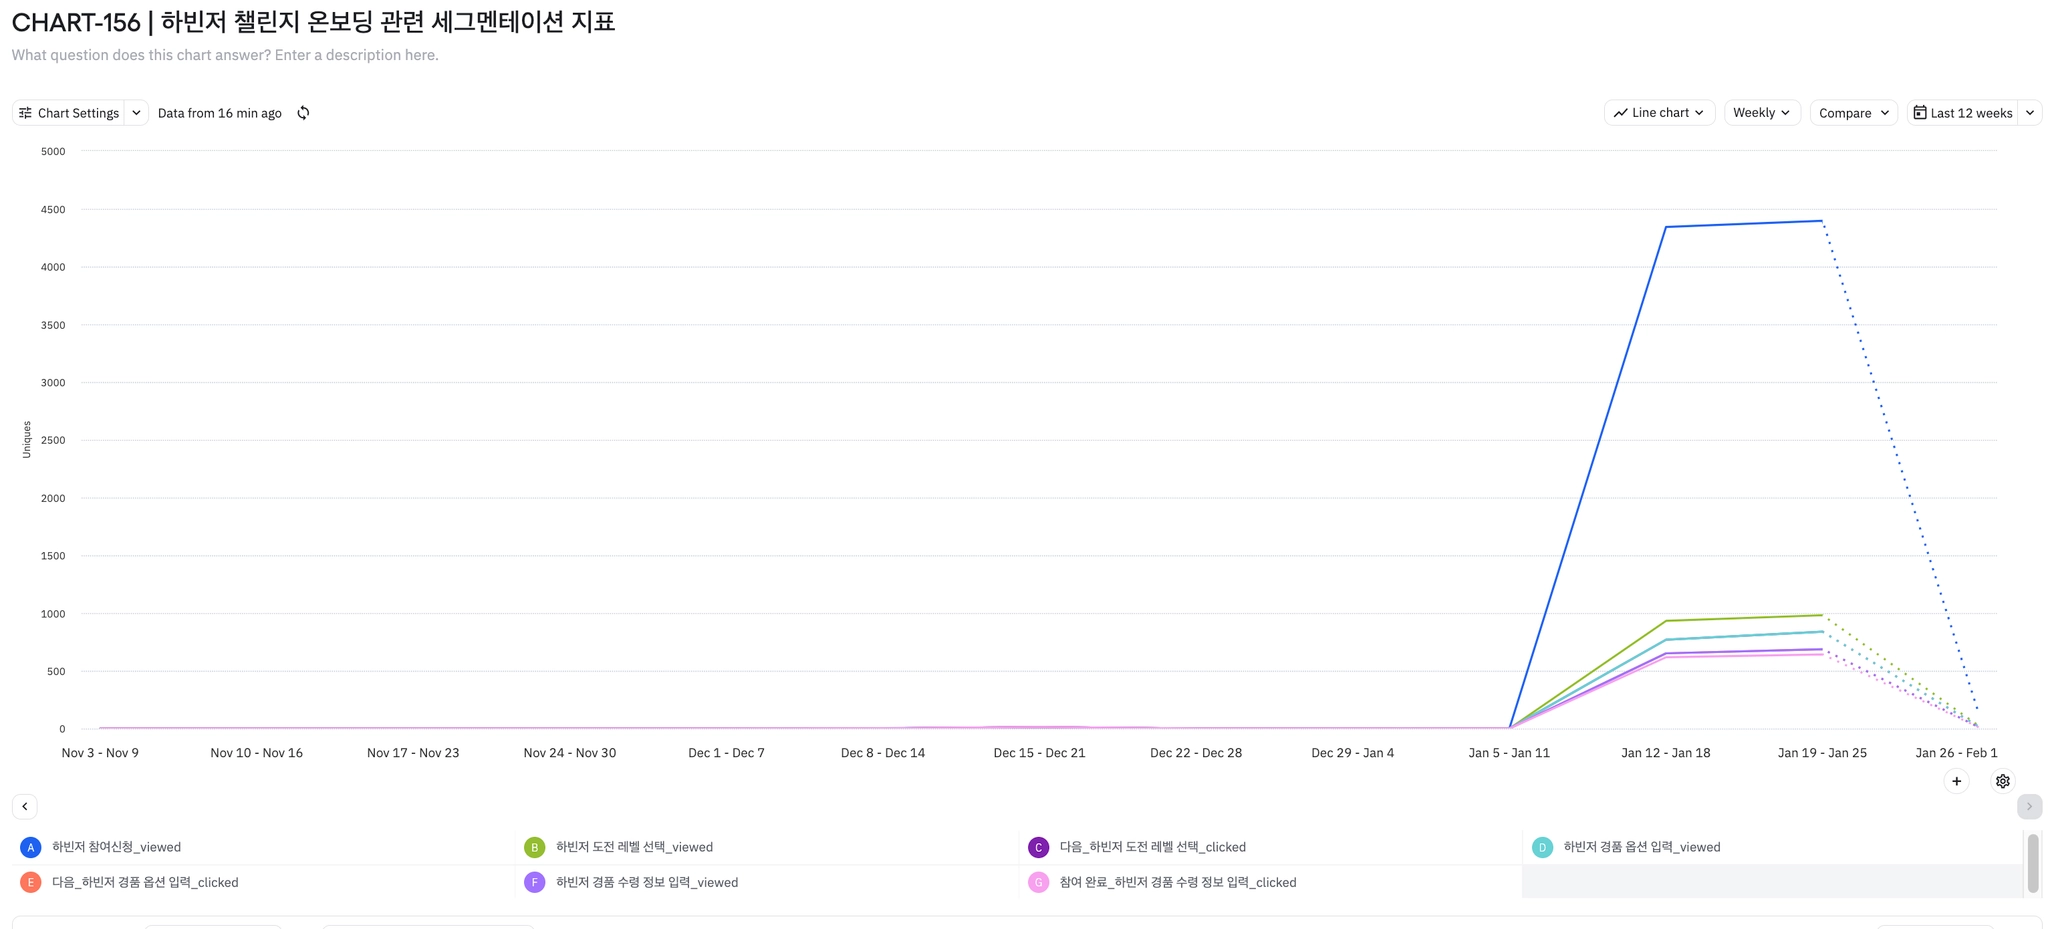Viewport: 2048px width, 929px height.
Task: Click the 'Dec 29 - Jan 4' axis label
Action: tap(1353, 753)
